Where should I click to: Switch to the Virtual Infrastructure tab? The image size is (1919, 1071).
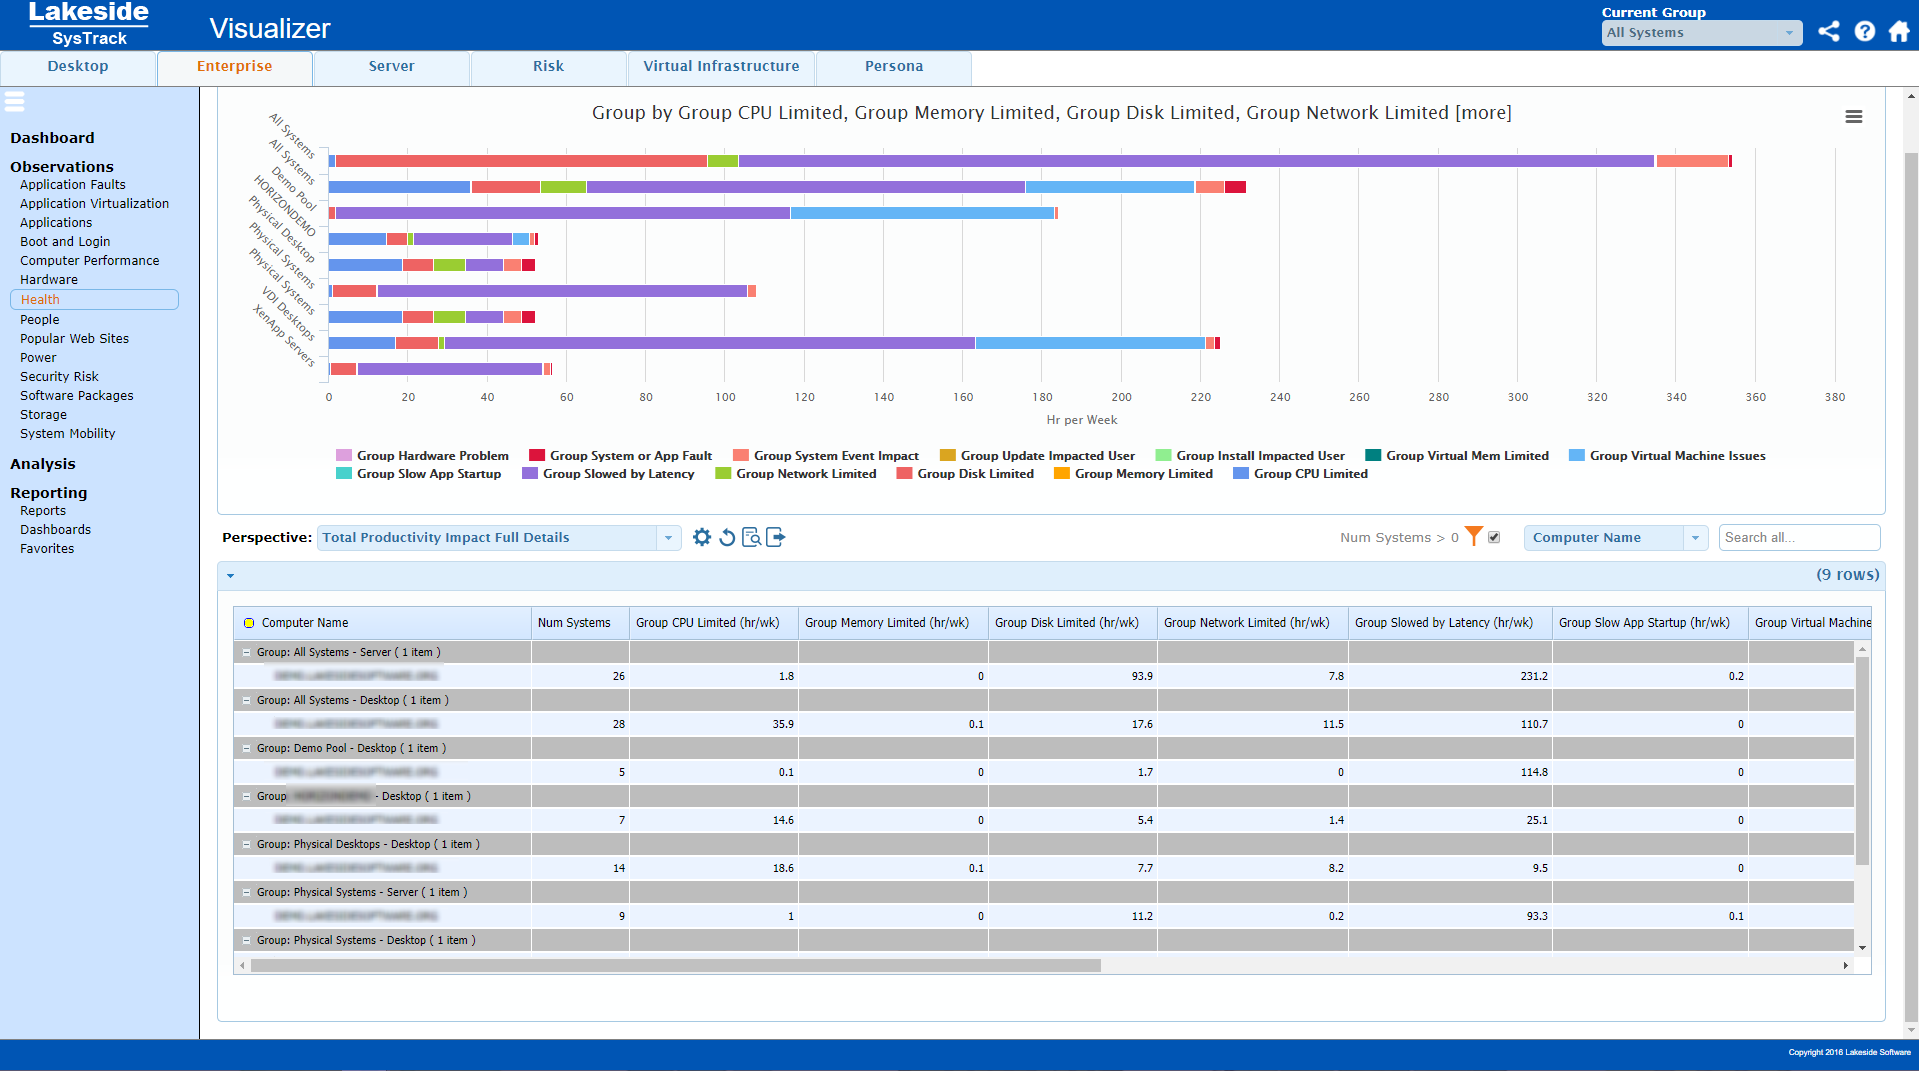(721, 67)
